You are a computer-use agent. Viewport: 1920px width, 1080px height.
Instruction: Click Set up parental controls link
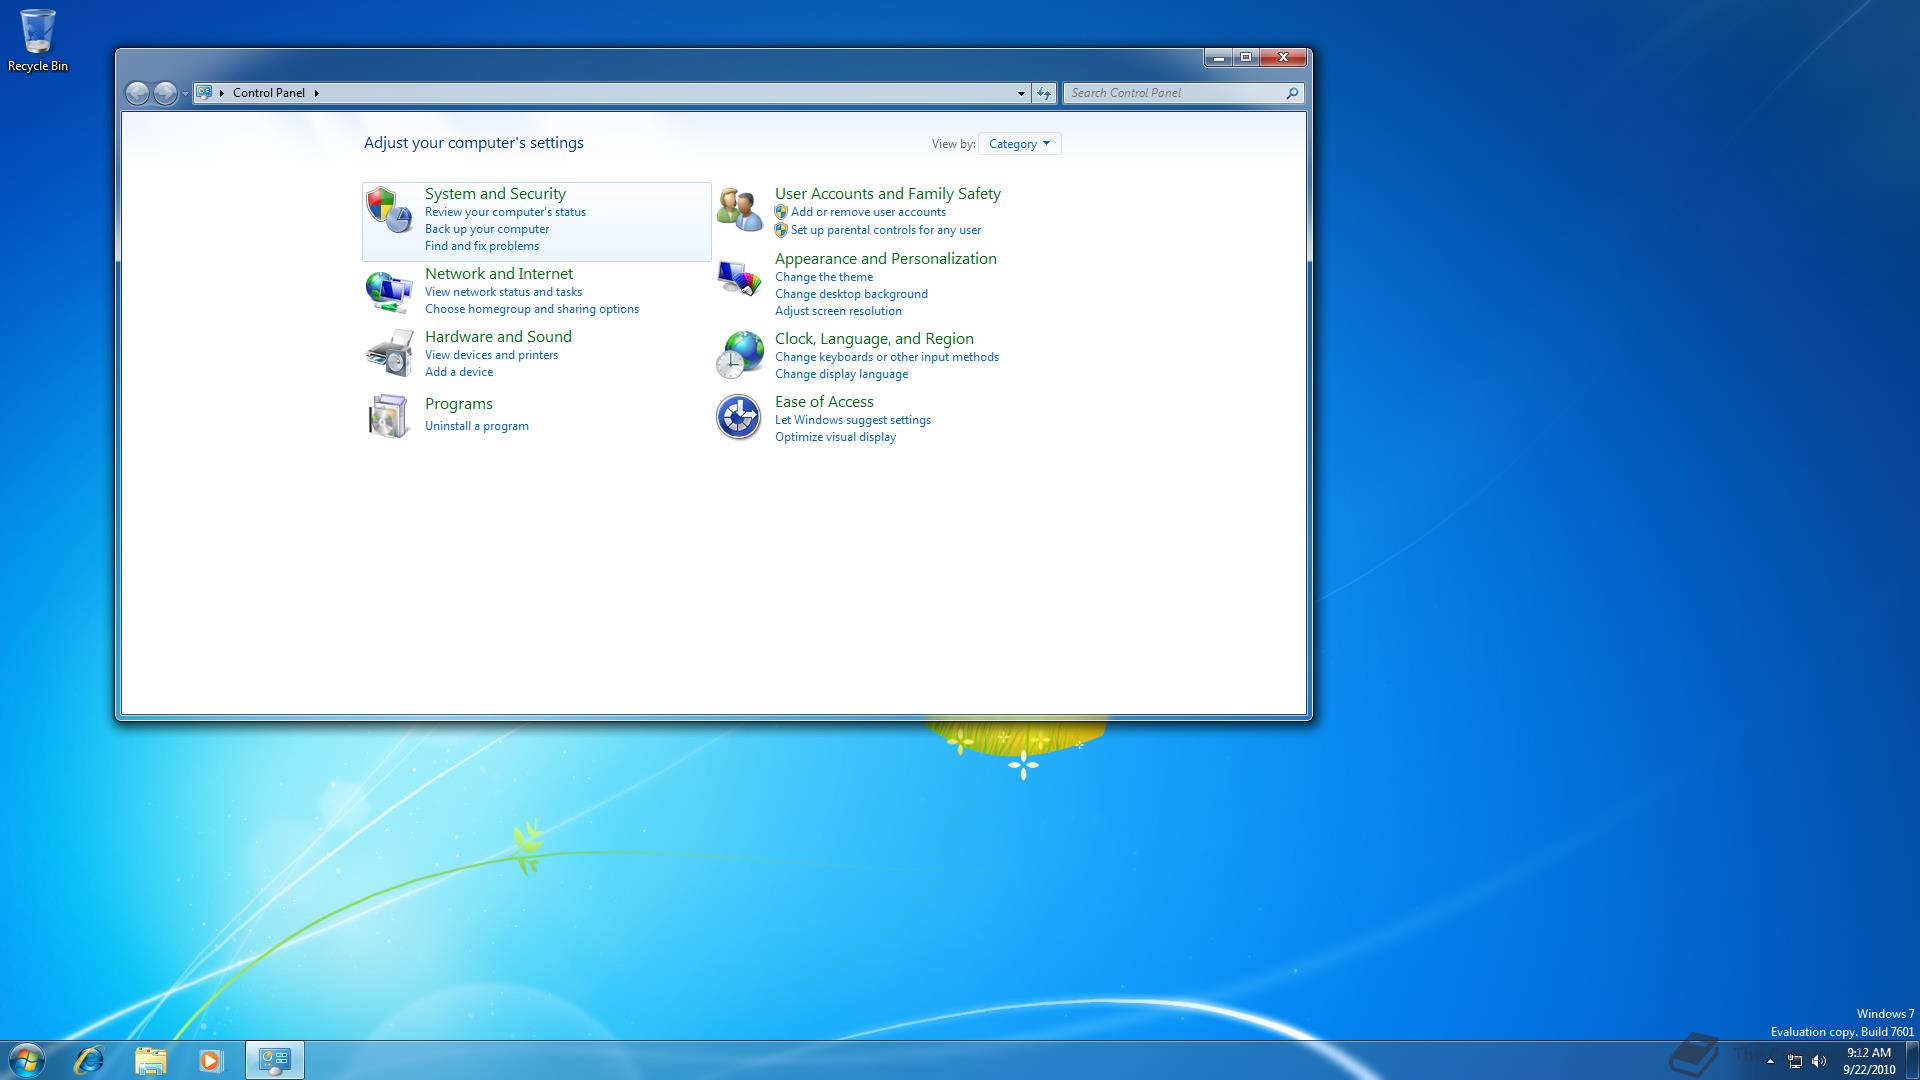click(886, 230)
